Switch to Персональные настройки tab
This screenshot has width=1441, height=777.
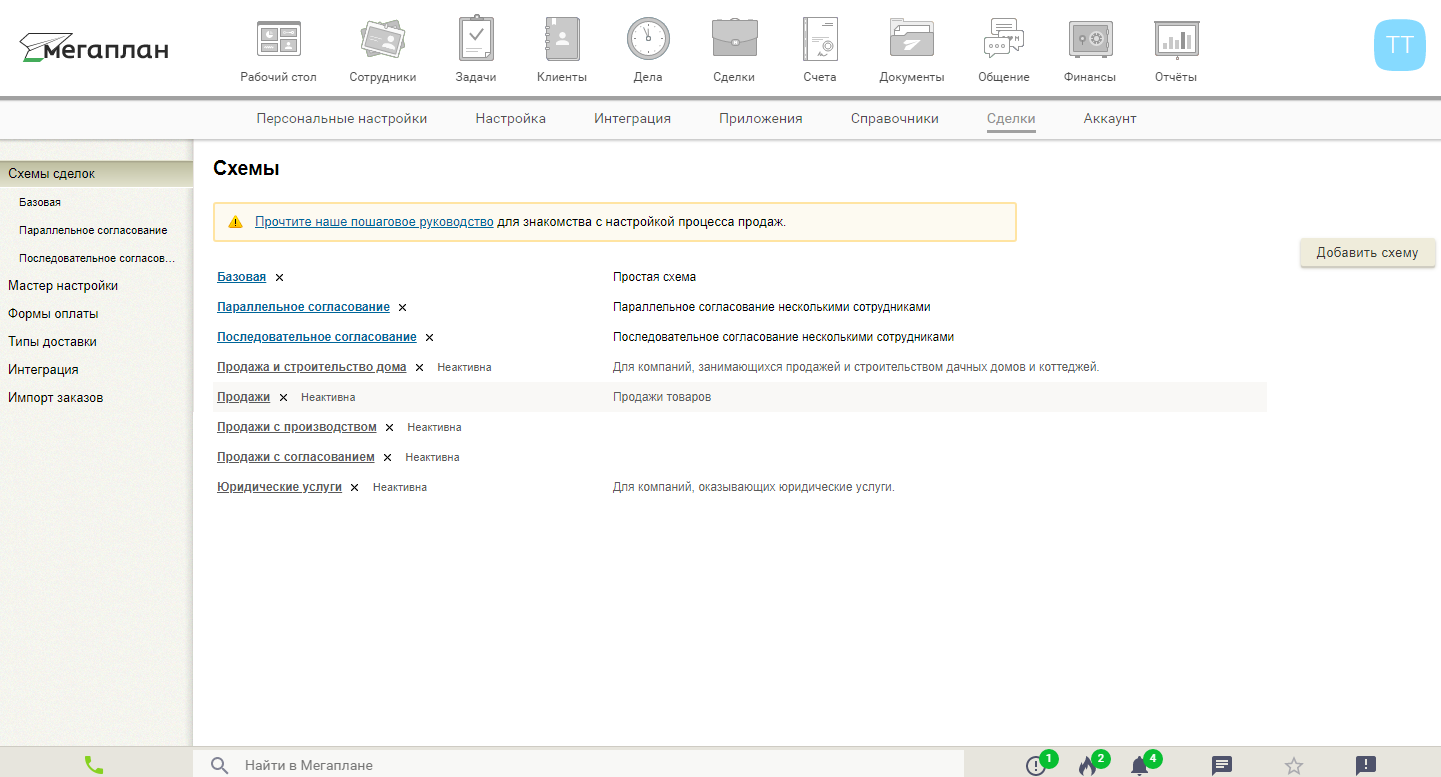pos(342,118)
